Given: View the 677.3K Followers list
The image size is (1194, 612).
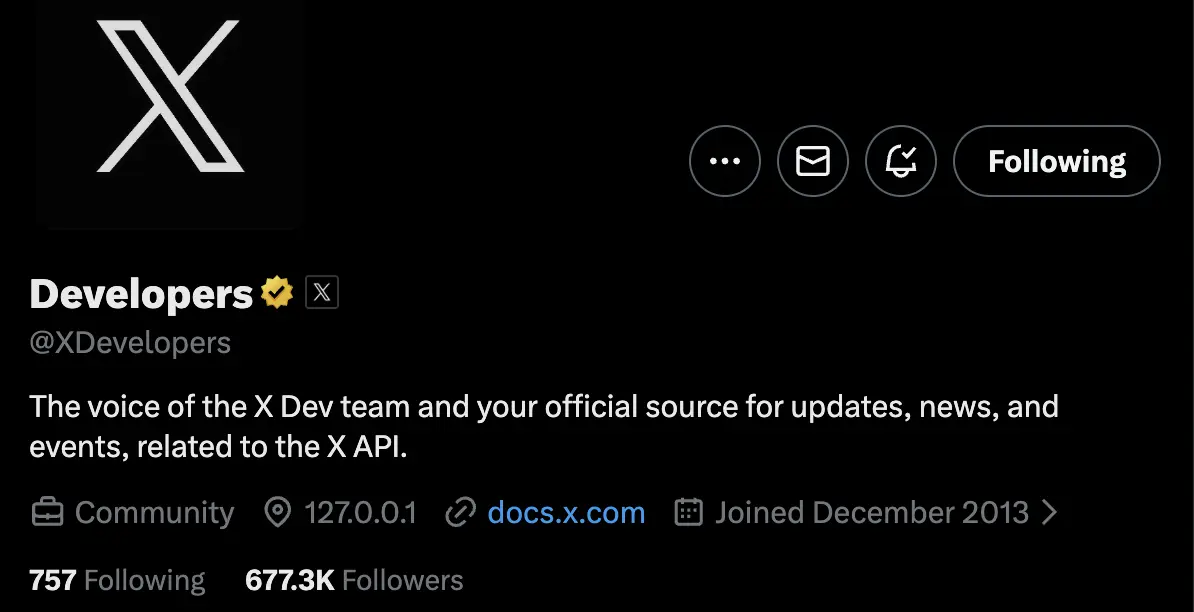Looking at the screenshot, I should [x=354, y=580].
